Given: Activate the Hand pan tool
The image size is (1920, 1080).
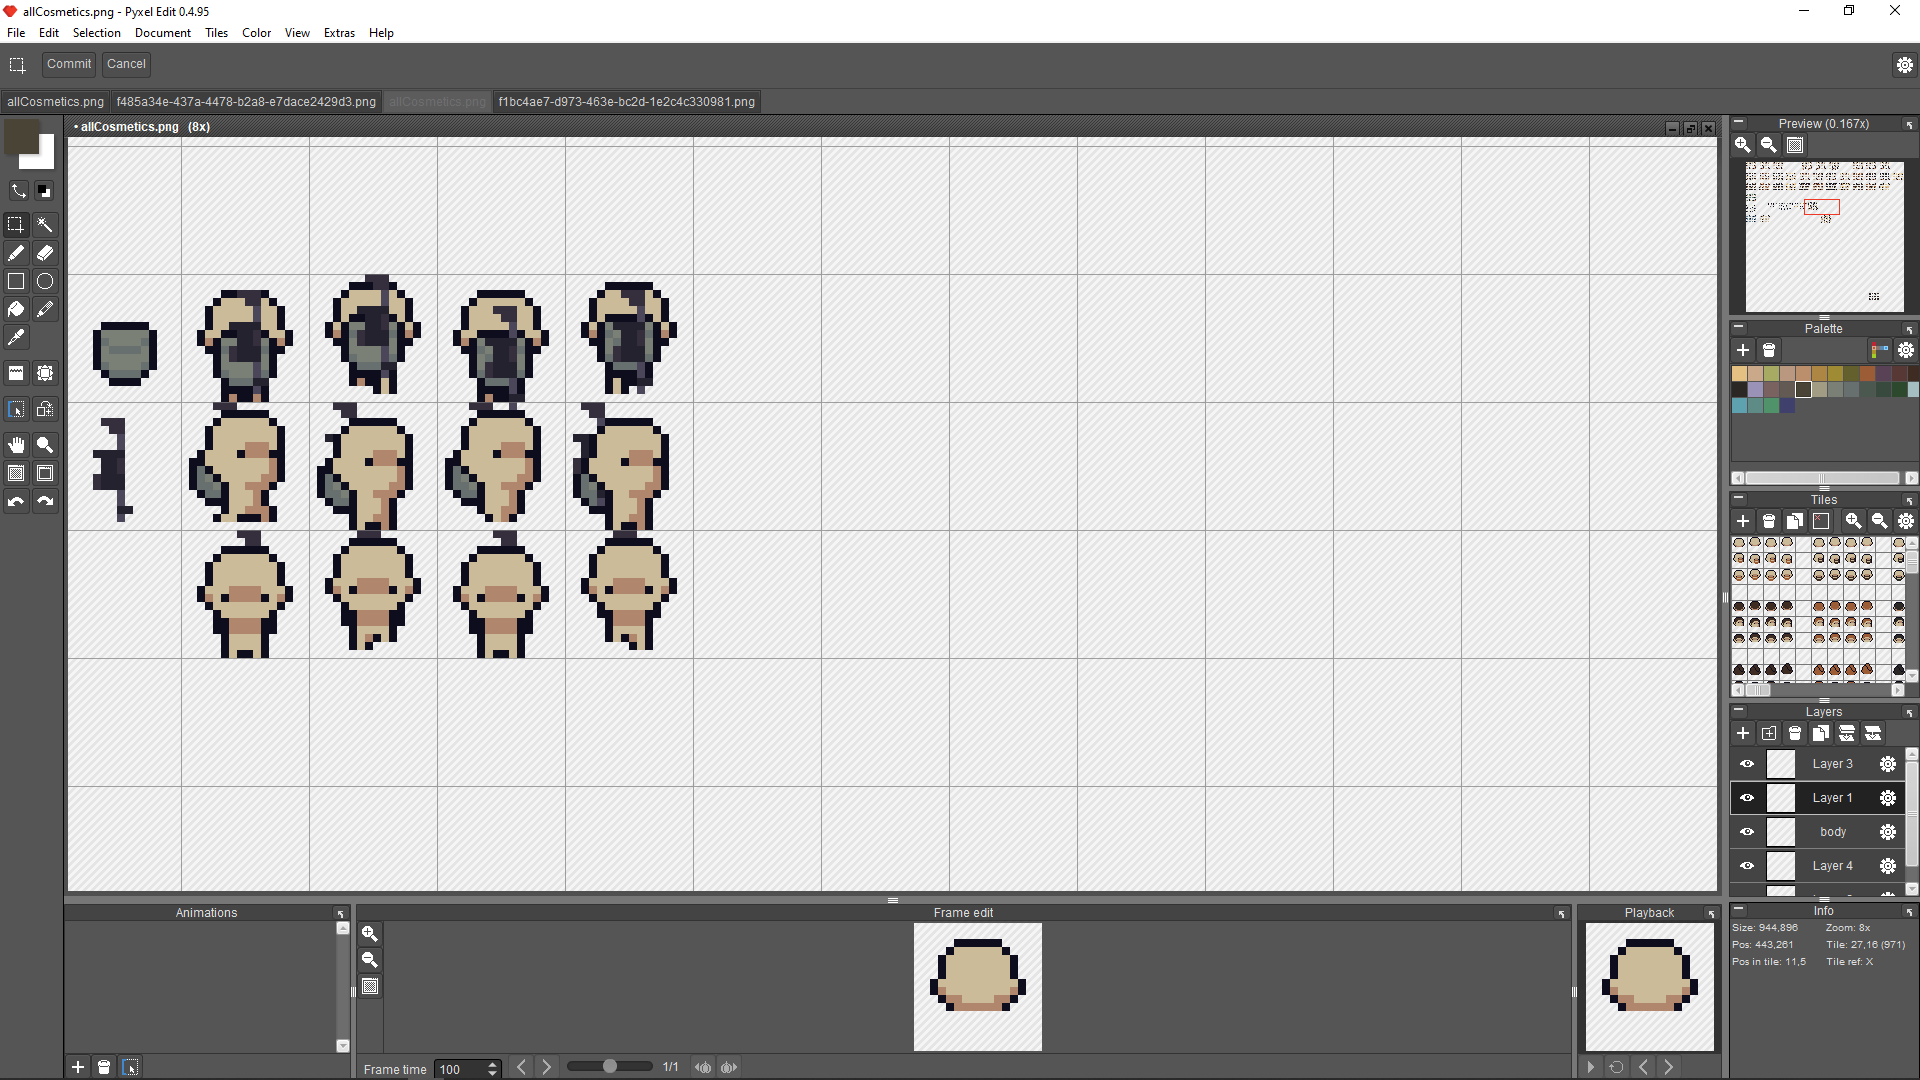Looking at the screenshot, I should point(16,445).
